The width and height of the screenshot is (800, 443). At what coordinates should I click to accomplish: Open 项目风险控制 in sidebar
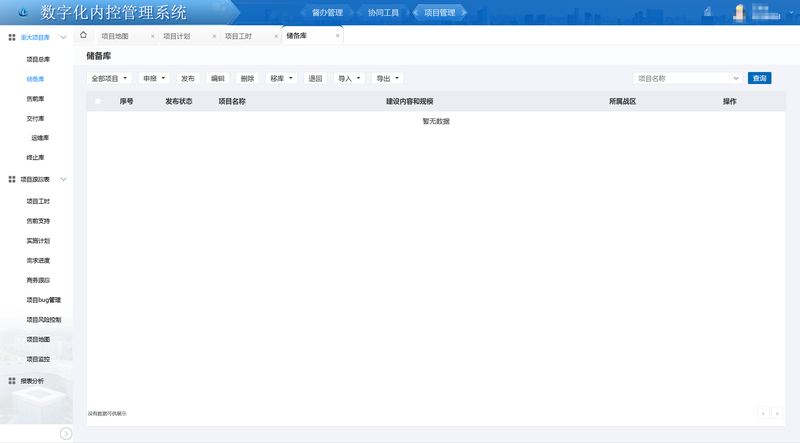[x=43, y=319]
